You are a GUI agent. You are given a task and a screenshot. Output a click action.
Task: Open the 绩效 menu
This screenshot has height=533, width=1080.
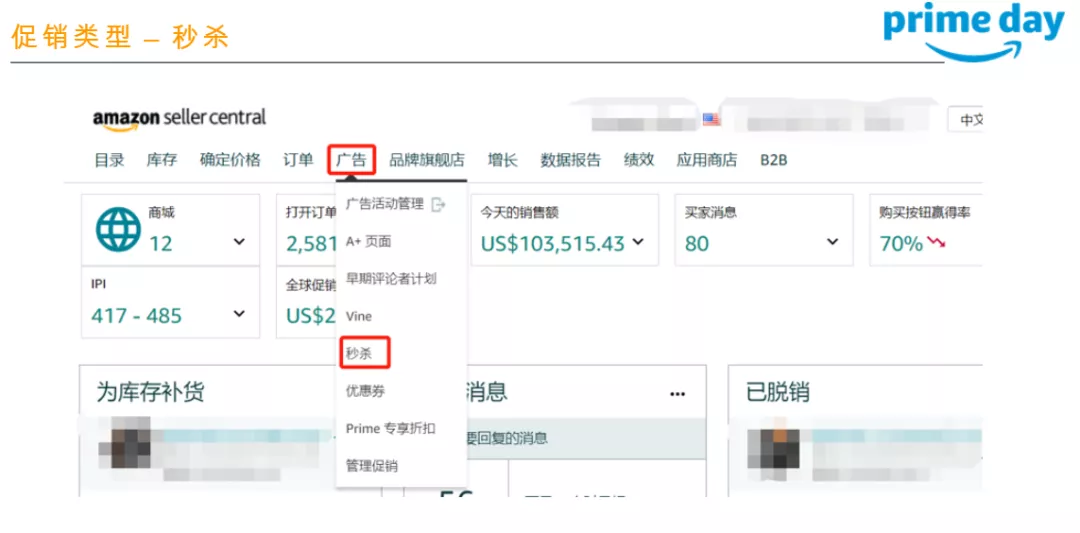pyautogui.click(x=638, y=160)
